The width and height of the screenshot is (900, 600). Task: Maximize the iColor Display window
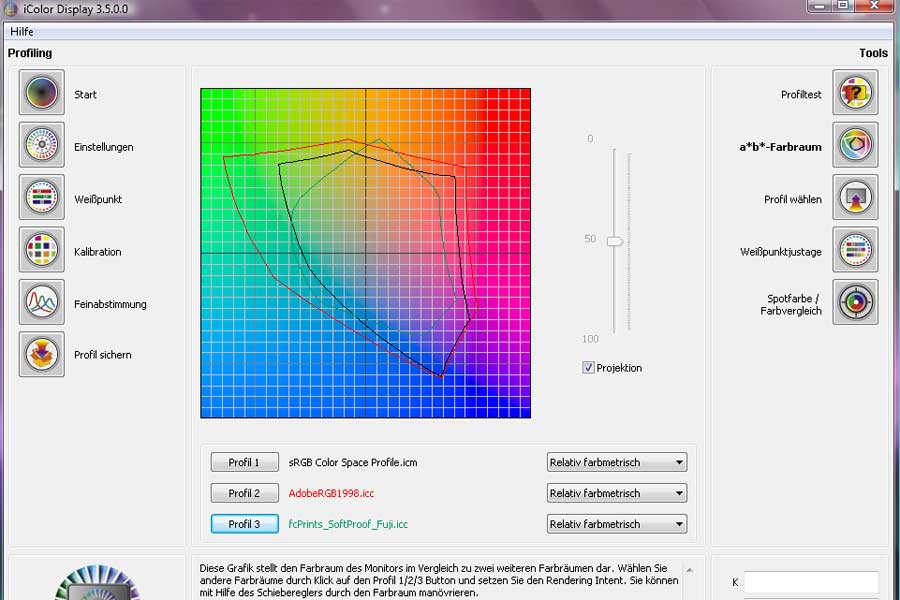843,6
